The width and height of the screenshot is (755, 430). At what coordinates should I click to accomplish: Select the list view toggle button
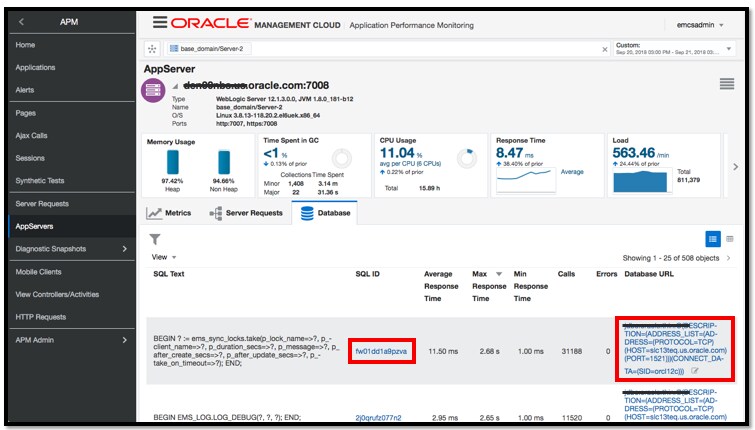tap(713, 239)
